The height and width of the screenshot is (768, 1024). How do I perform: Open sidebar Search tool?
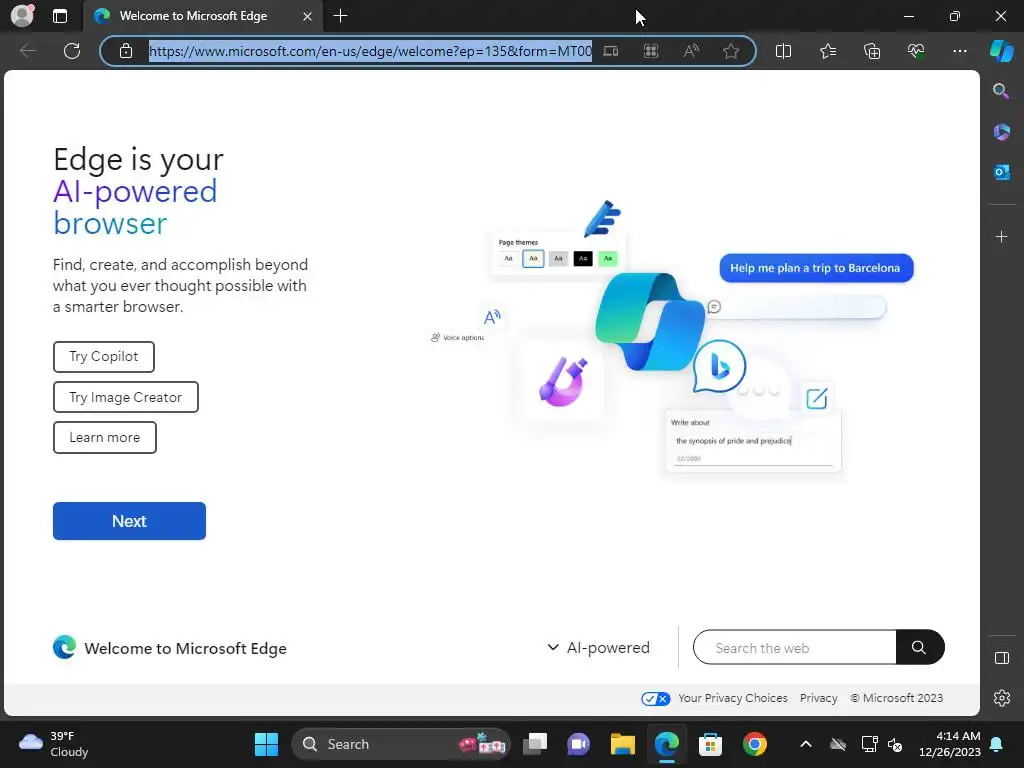click(x=1001, y=91)
